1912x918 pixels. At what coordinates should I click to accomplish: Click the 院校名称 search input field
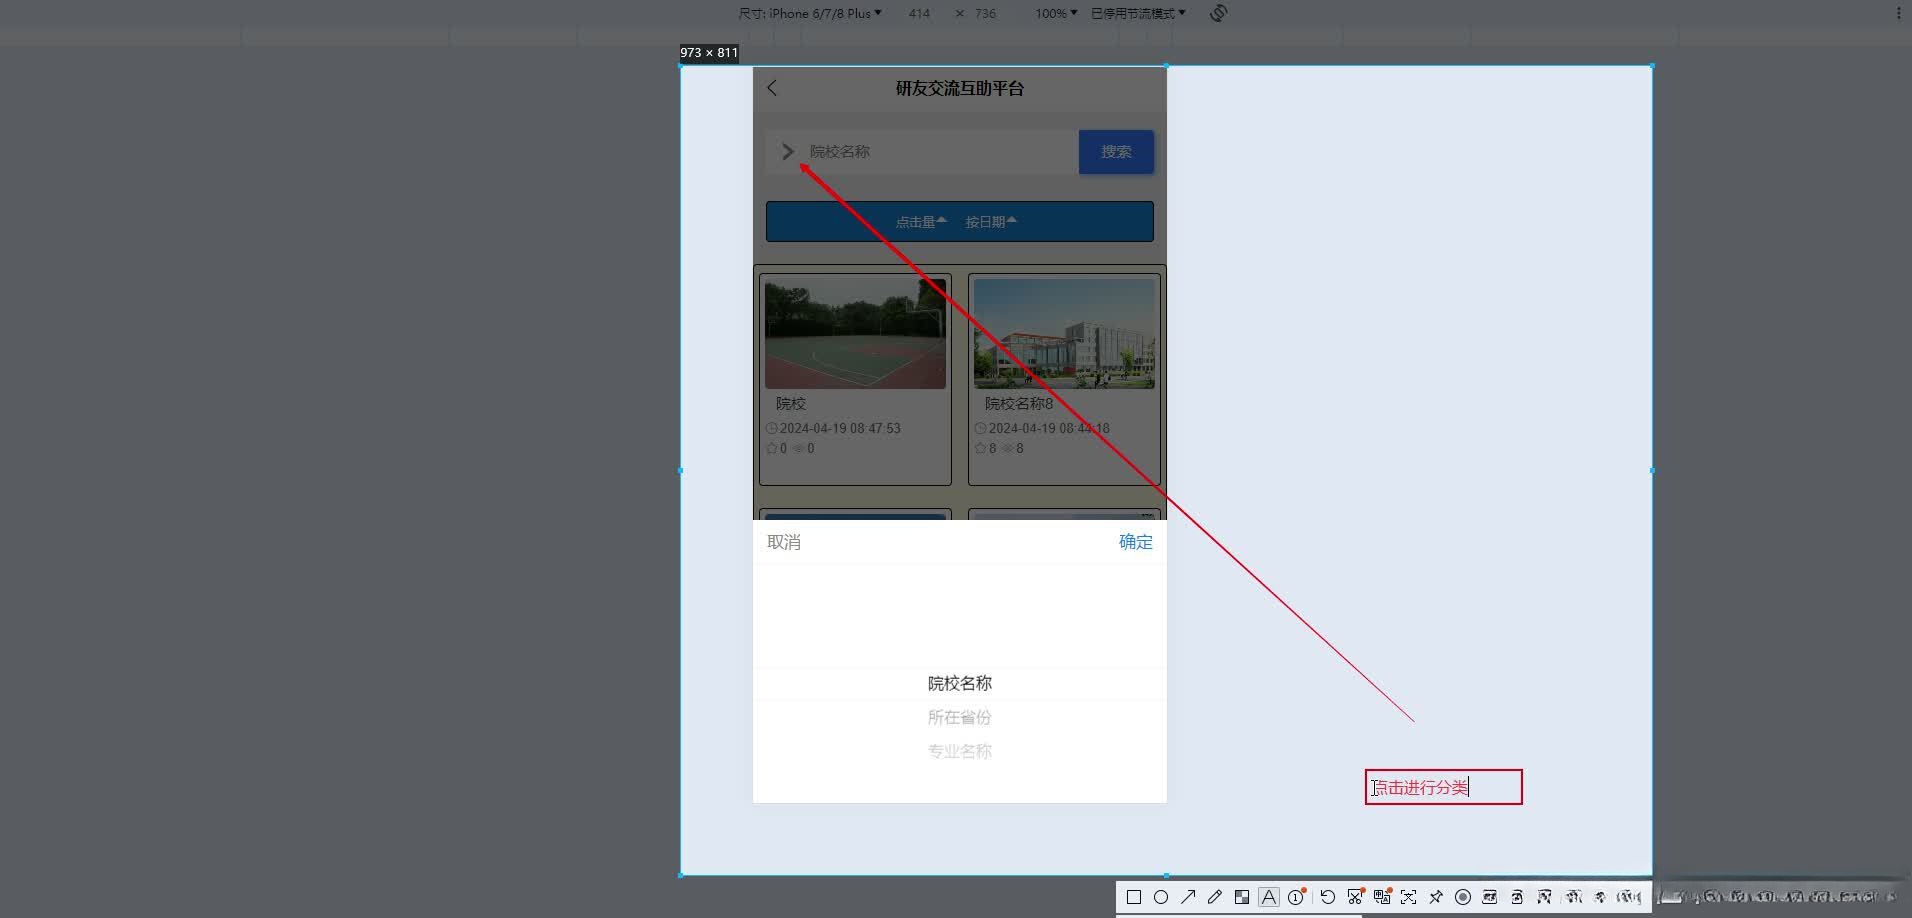point(920,152)
